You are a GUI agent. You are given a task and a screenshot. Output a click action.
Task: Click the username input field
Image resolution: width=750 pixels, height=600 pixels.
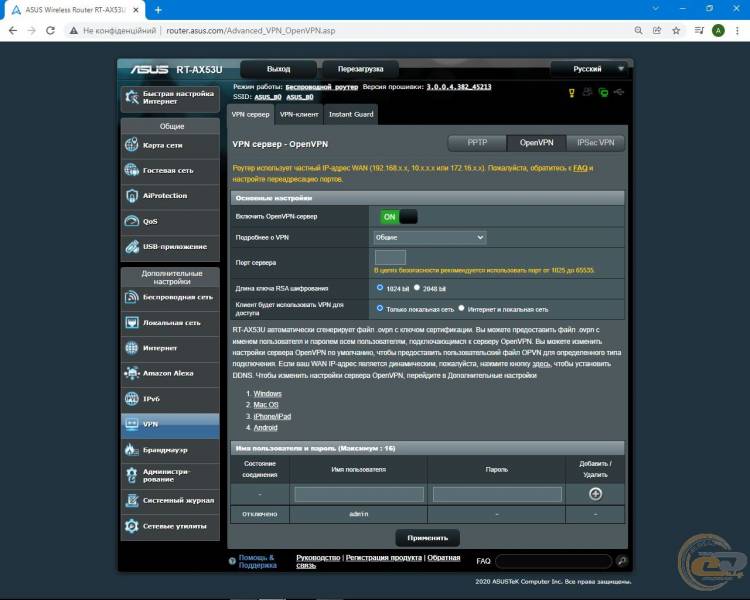pos(359,494)
